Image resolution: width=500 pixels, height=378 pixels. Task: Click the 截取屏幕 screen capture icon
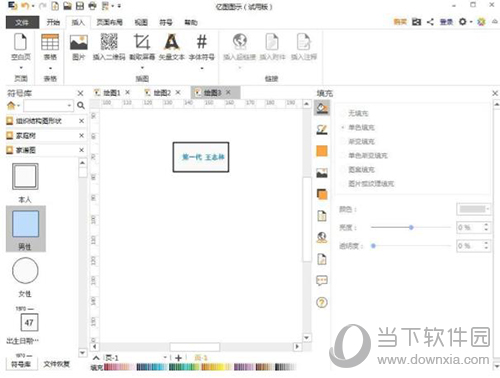coord(142,42)
